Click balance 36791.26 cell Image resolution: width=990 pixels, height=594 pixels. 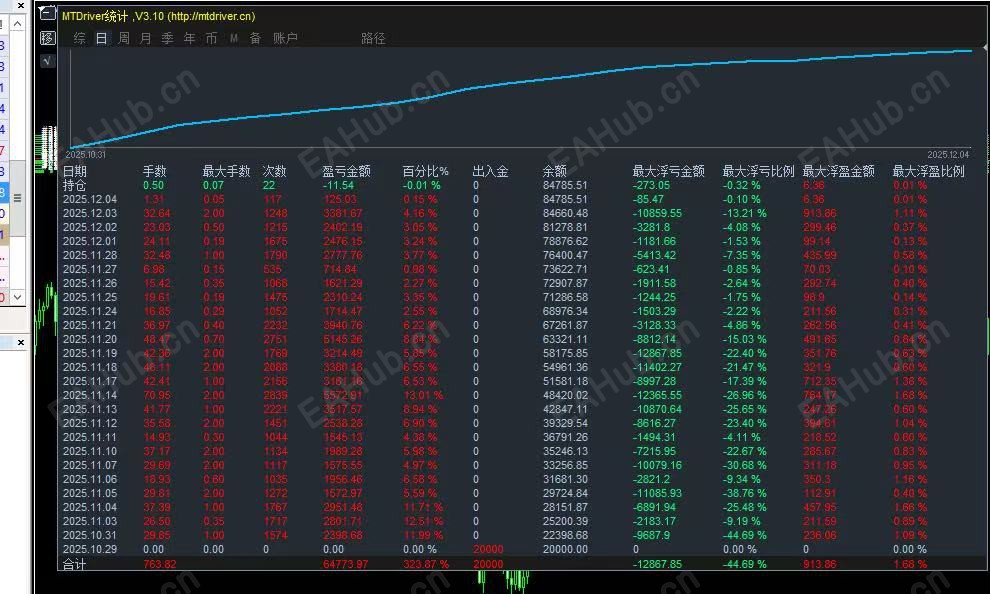click(x=565, y=437)
